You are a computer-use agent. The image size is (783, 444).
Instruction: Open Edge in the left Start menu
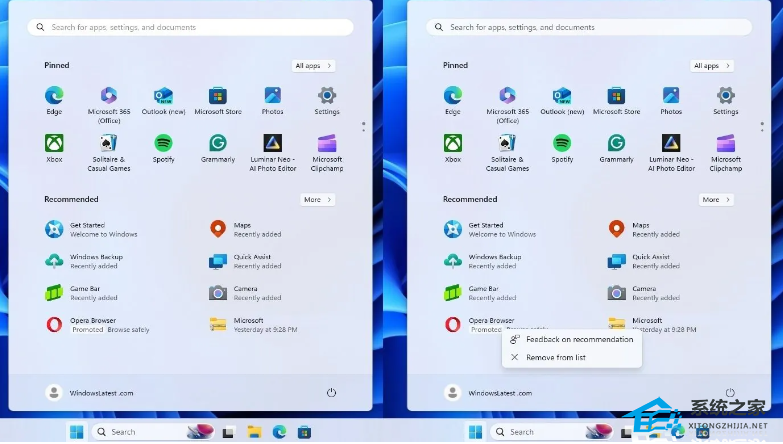click(x=54, y=100)
